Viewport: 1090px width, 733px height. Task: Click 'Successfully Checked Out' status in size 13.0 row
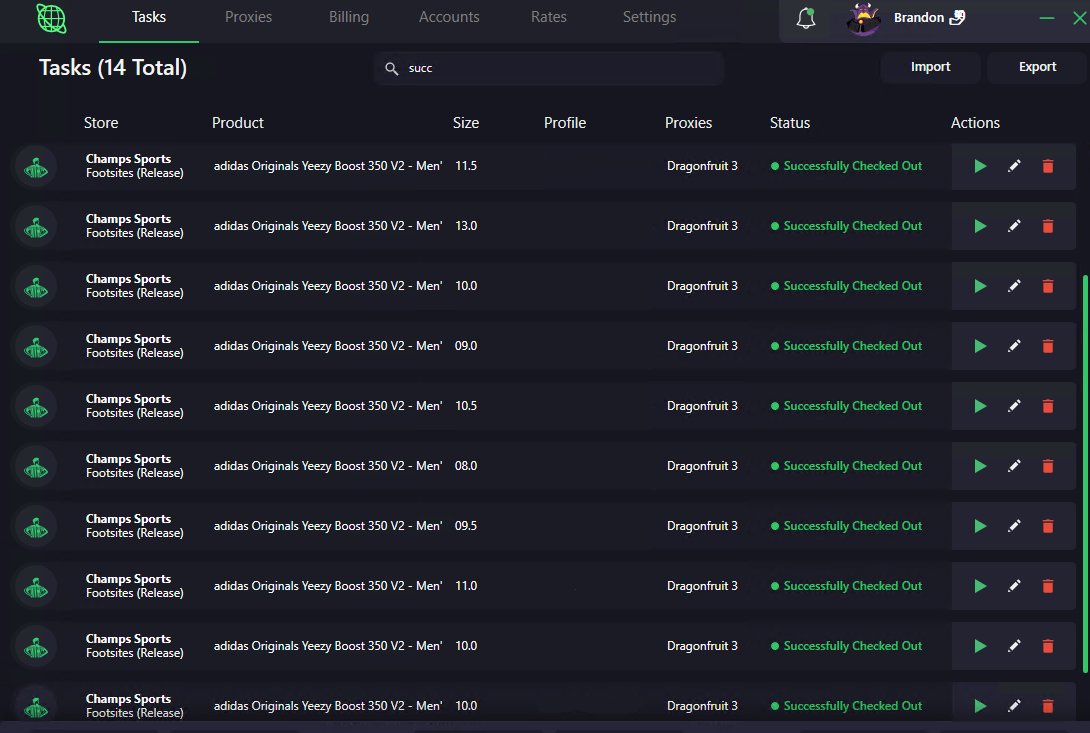click(x=852, y=226)
